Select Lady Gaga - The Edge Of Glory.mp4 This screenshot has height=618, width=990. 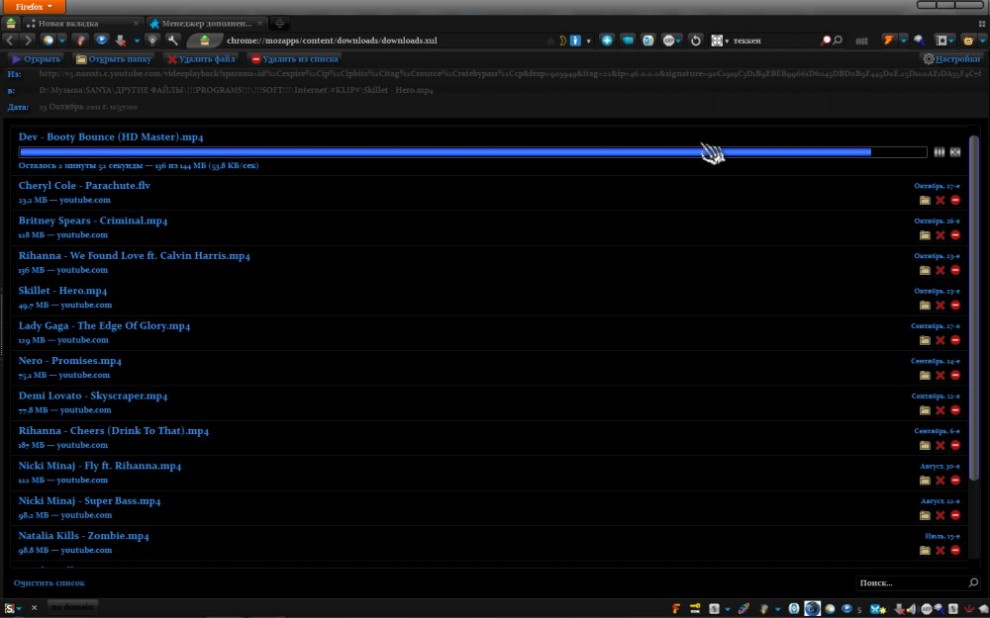click(x=489, y=333)
